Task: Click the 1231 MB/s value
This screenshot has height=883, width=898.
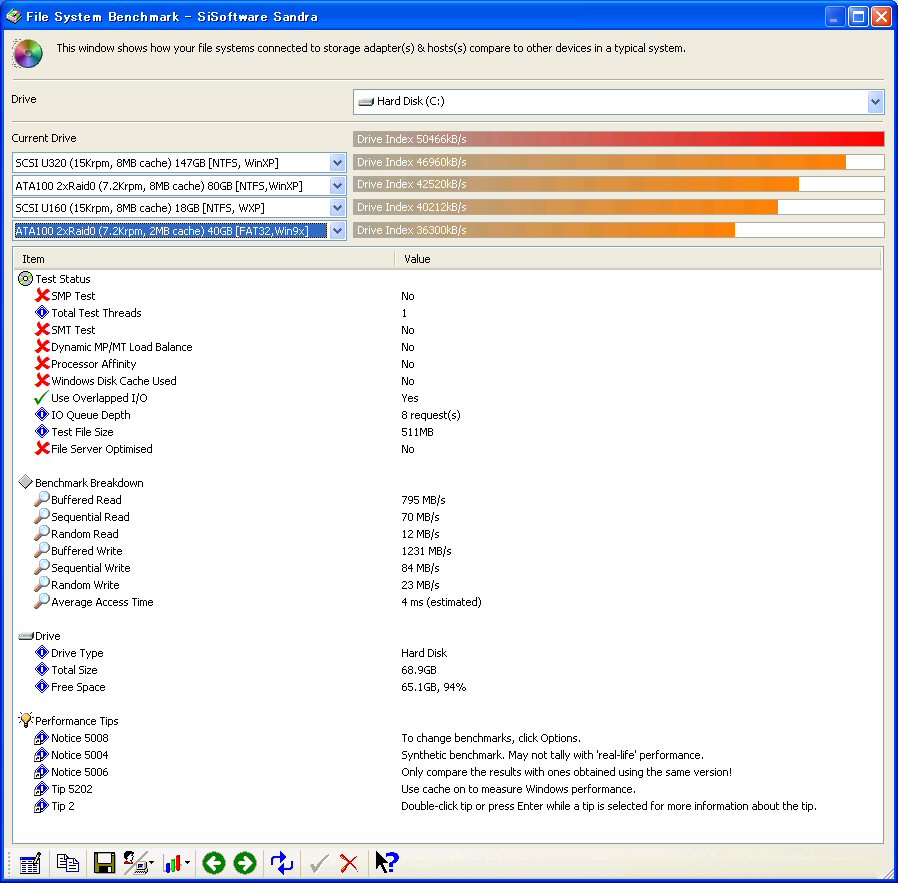Action: pos(426,551)
